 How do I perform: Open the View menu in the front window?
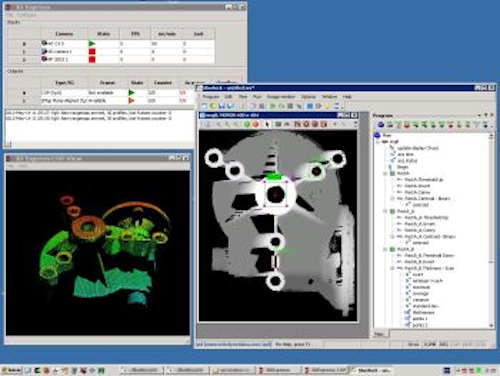(243, 97)
